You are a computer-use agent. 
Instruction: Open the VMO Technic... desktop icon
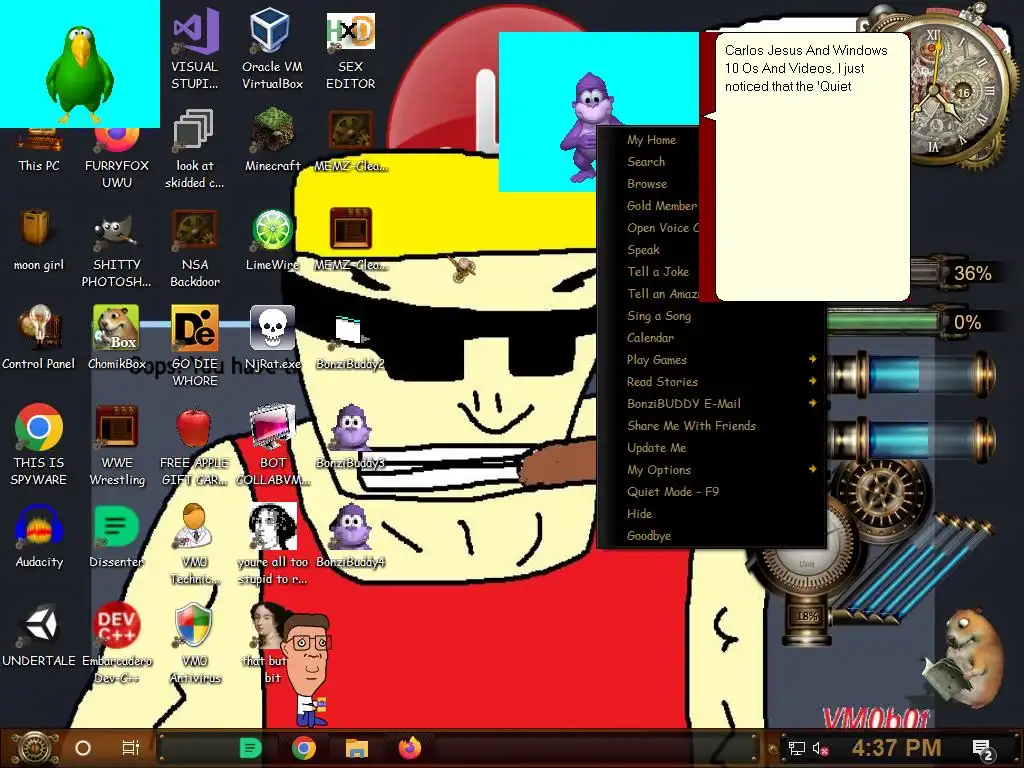click(x=195, y=543)
